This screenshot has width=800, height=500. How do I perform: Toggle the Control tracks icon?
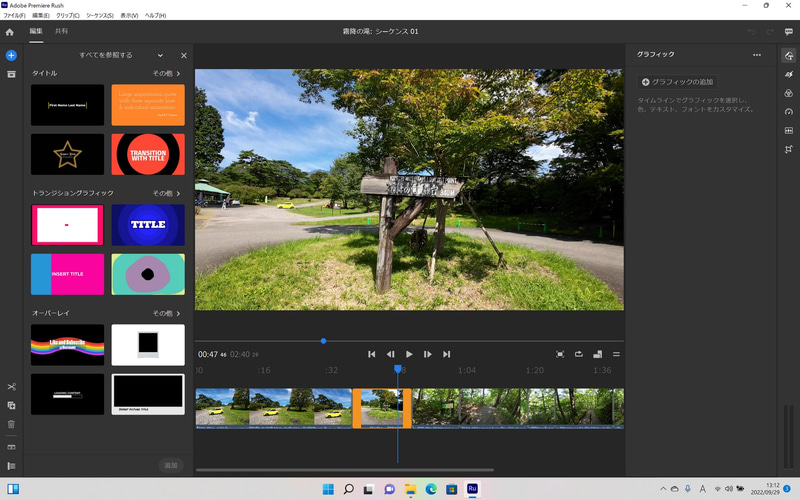[x=11, y=466]
